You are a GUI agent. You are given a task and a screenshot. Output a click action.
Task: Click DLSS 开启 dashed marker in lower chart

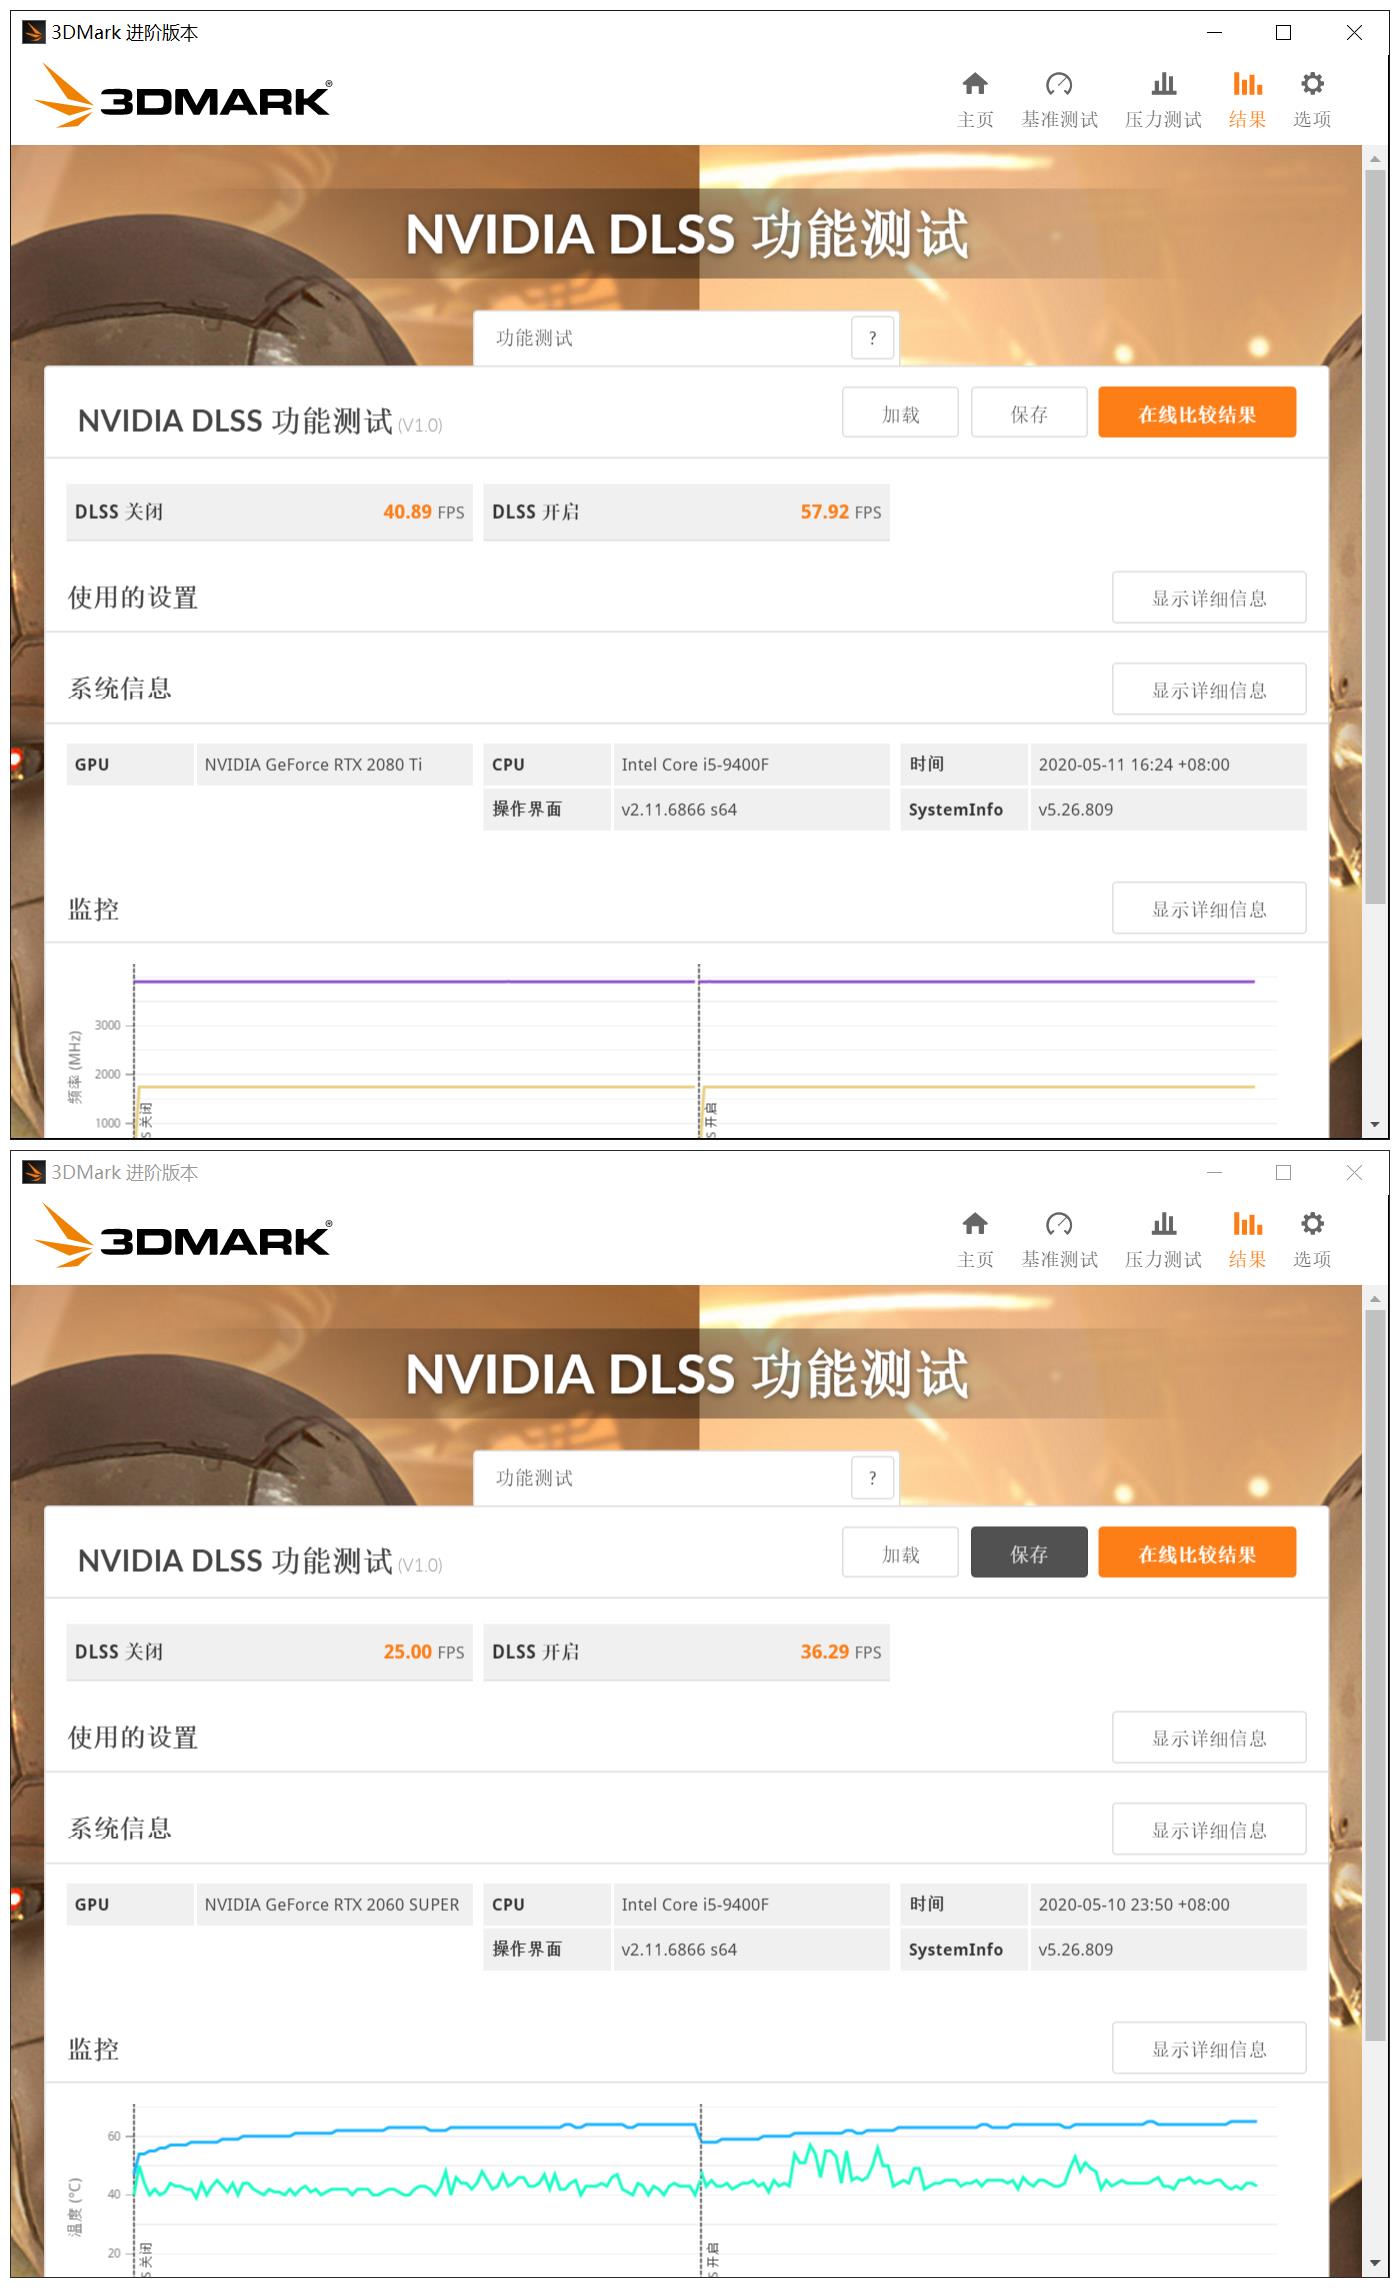pyautogui.click(x=700, y=2190)
